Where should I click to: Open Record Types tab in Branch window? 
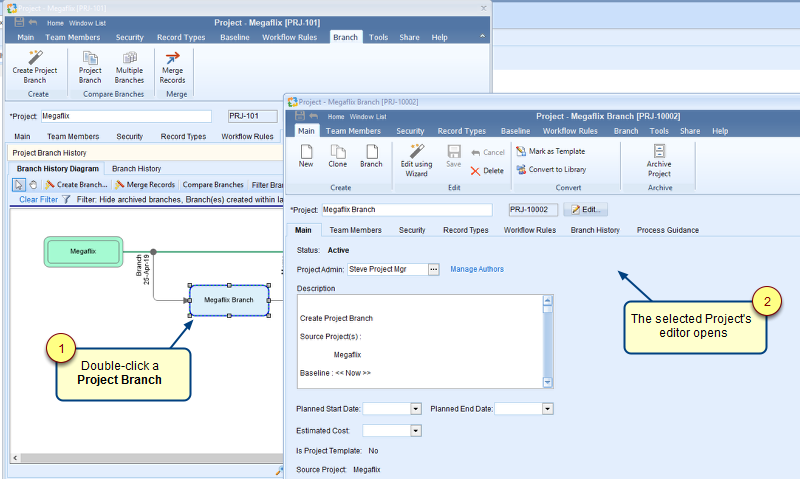[x=465, y=230]
